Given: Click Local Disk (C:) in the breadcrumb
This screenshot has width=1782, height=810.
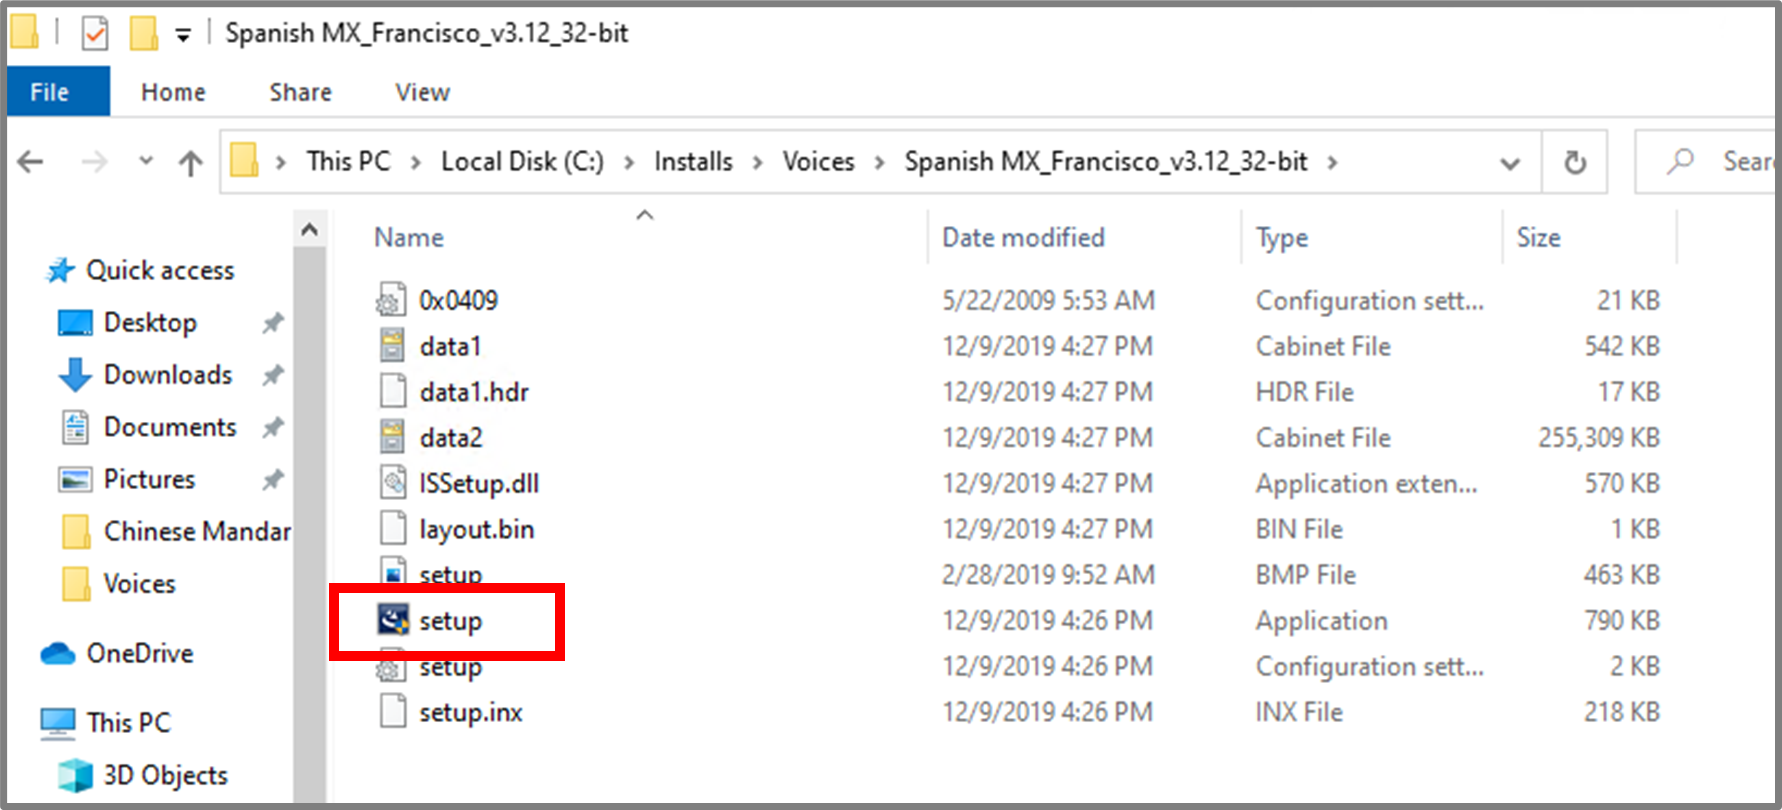Looking at the screenshot, I should click(522, 162).
